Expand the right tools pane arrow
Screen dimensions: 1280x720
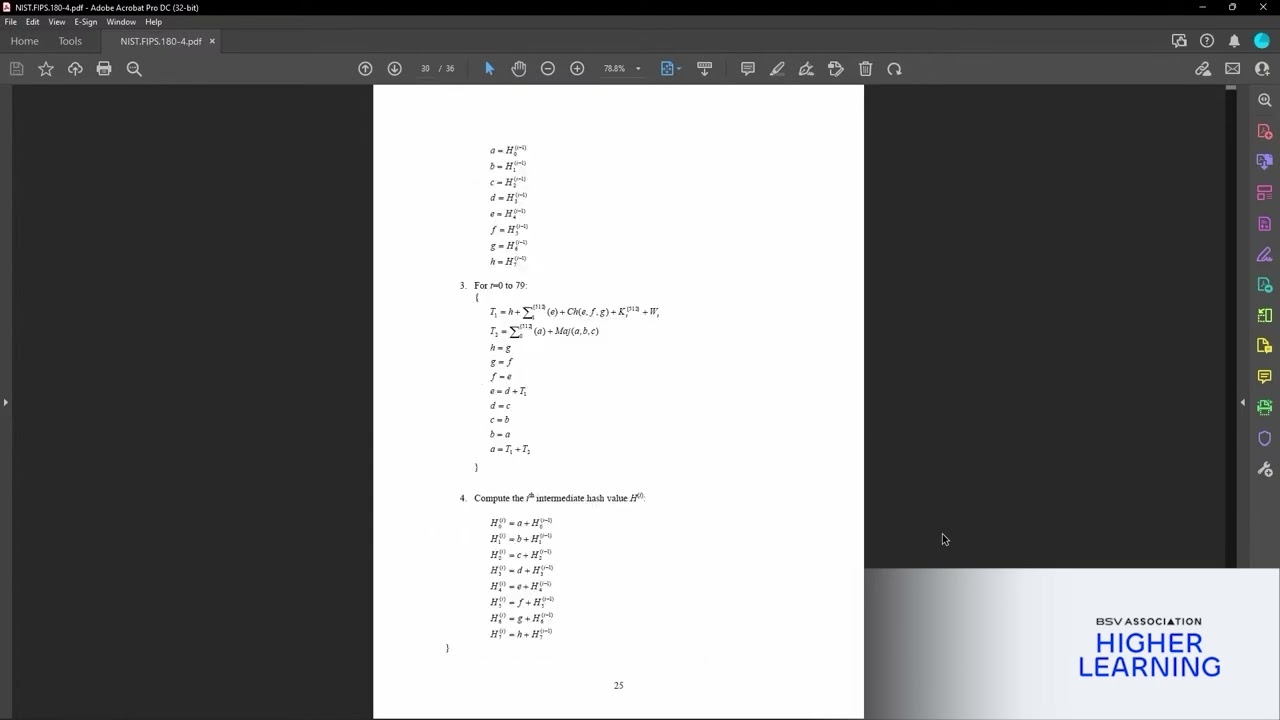tap(1242, 402)
